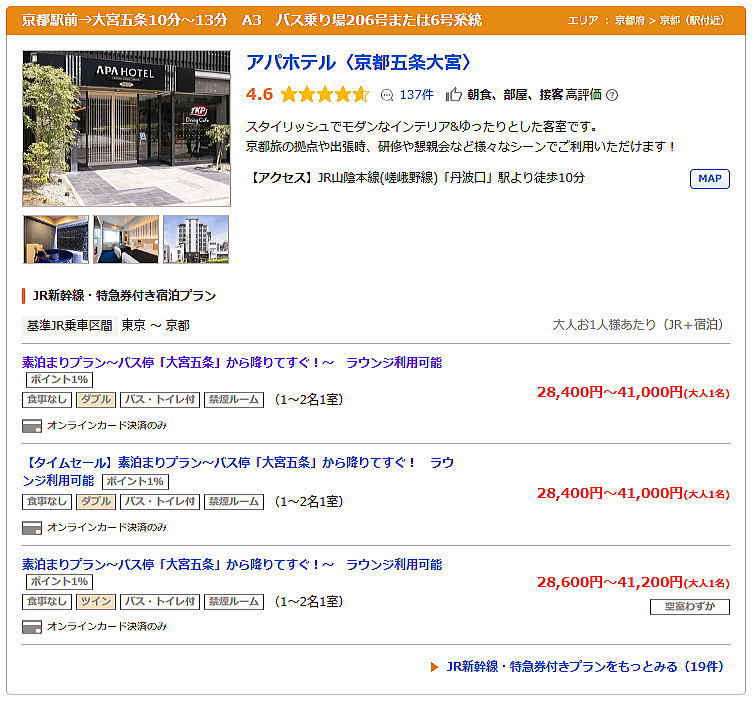Click the credit card icon in first plan
This screenshot has height=703, width=755.
pyautogui.click(x=32, y=426)
